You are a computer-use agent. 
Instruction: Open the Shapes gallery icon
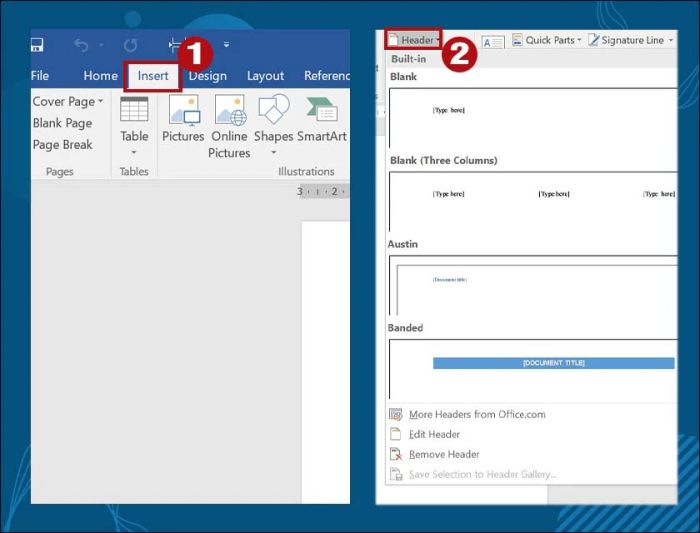273,110
